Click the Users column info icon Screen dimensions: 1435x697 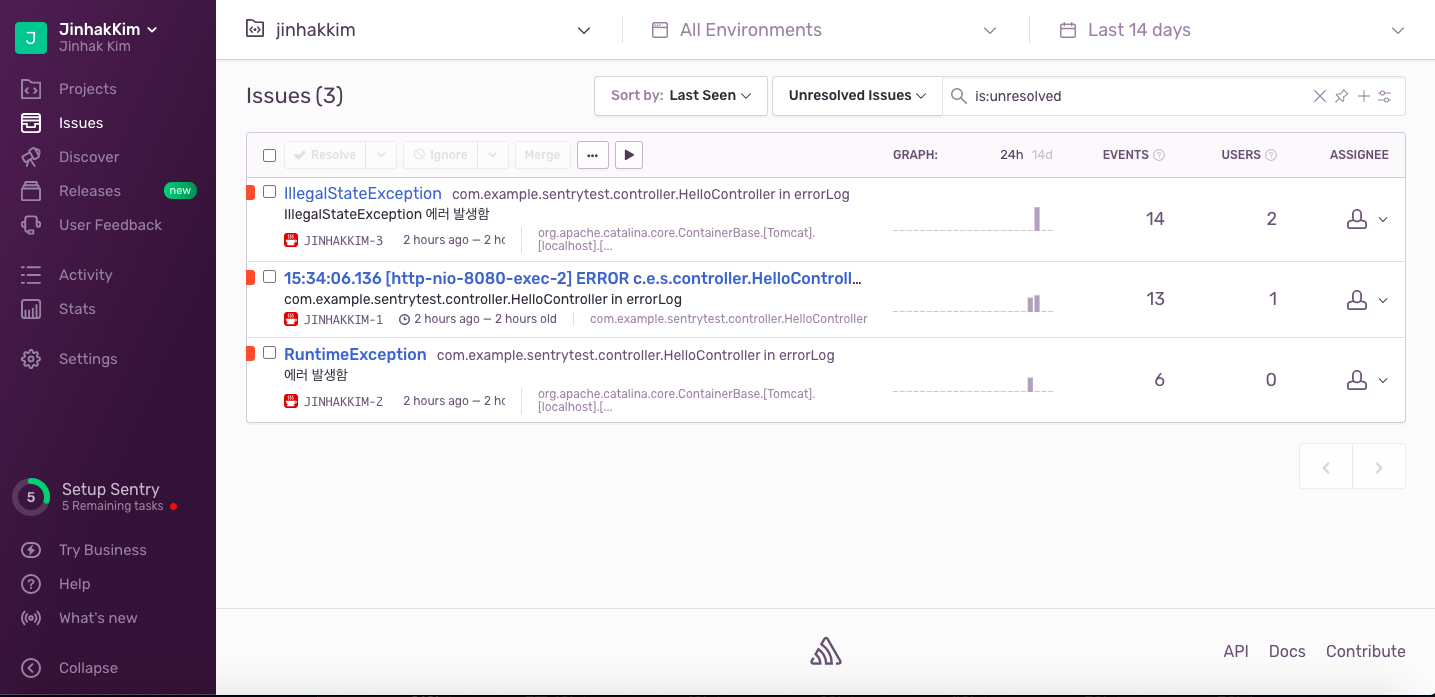click(1272, 155)
